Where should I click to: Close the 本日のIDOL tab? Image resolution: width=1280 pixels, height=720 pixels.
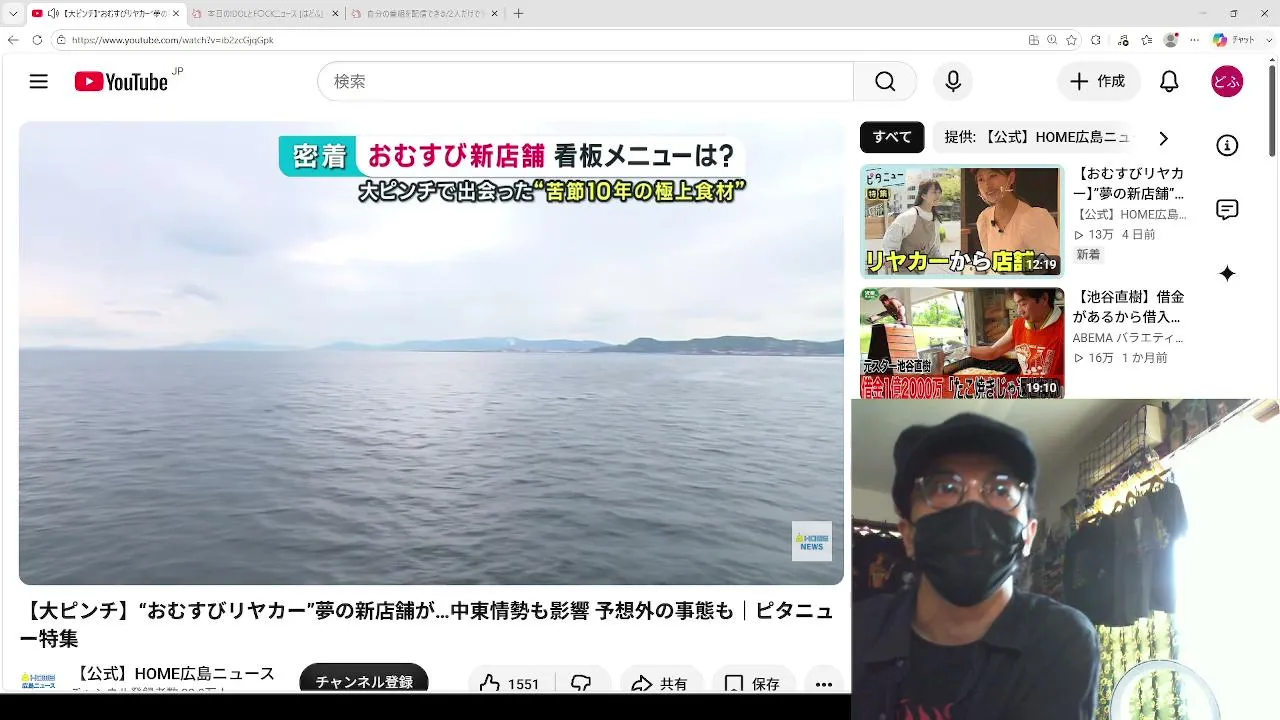coord(333,14)
